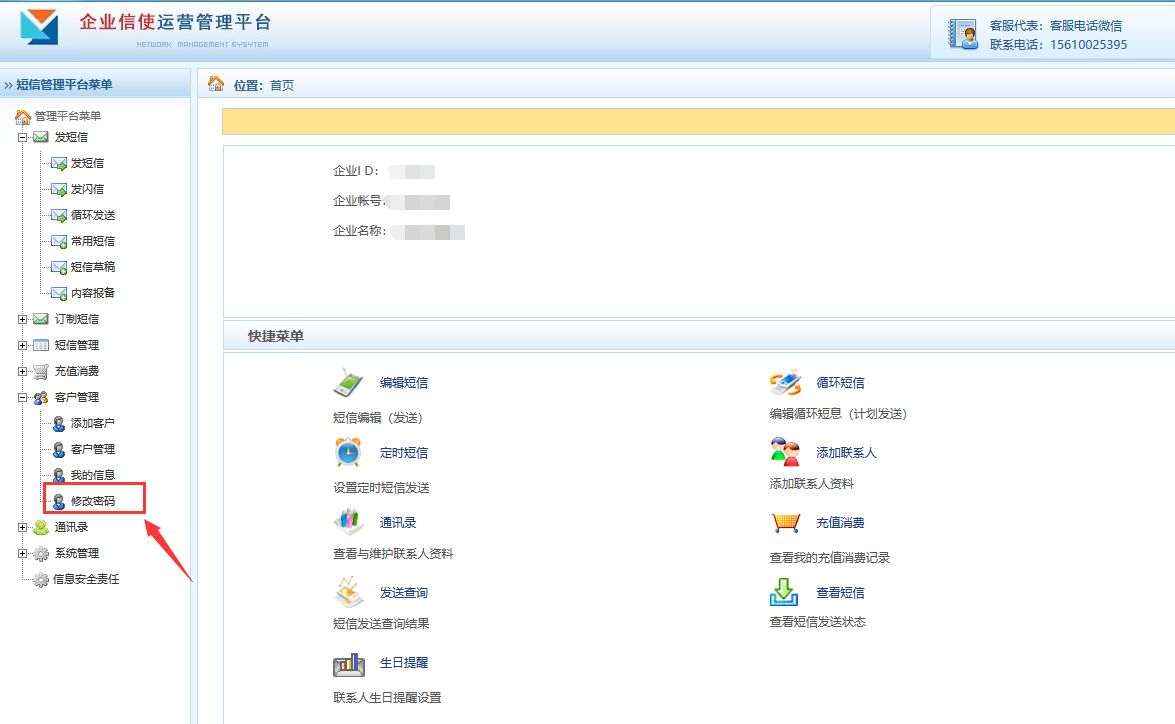Click the 生日提醒 chart icon
The width and height of the screenshot is (1175, 724).
348,663
